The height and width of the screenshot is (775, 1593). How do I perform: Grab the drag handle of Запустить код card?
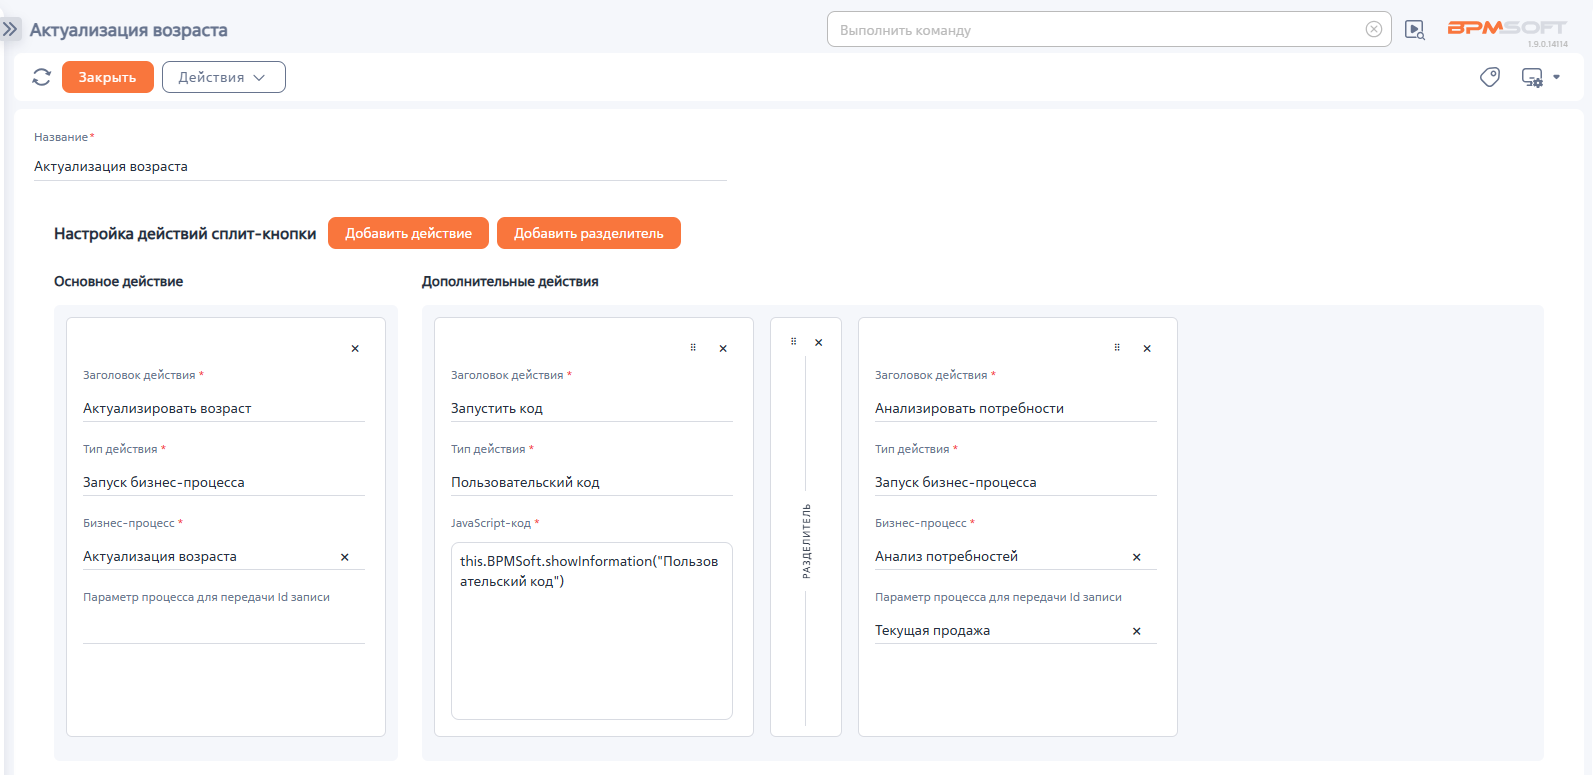(693, 348)
